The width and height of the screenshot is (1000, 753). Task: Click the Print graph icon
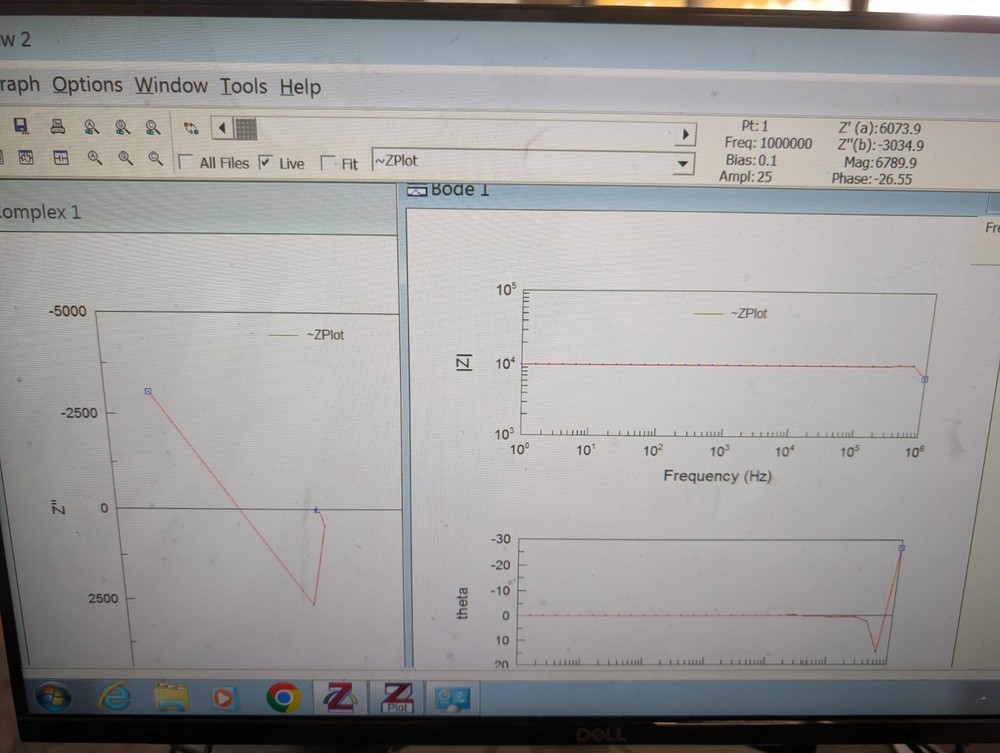[x=57, y=126]
